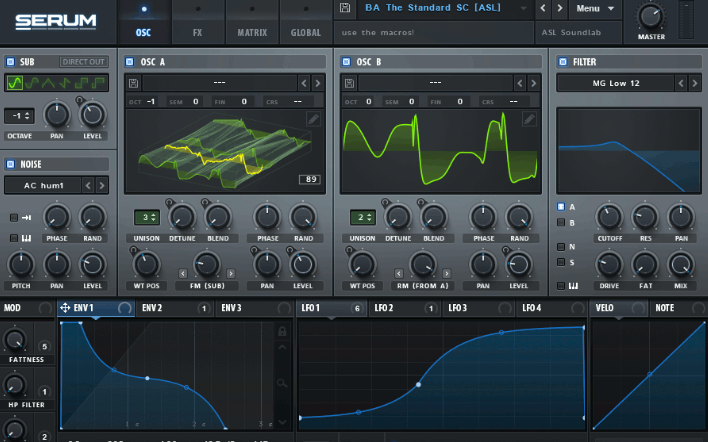Click OSC B wavetable save icon
Screen dimensions: 708x442
(x=349, y=83)
